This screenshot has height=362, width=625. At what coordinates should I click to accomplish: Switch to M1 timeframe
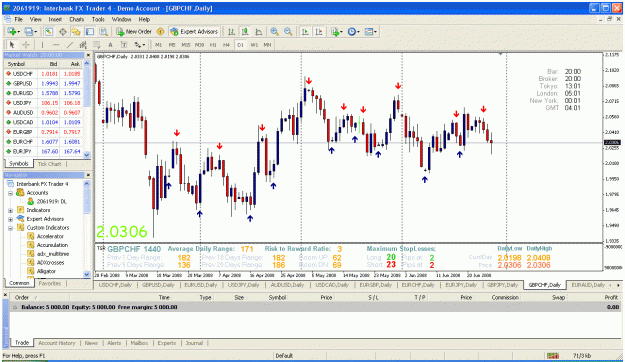click(x=158, y=45)
